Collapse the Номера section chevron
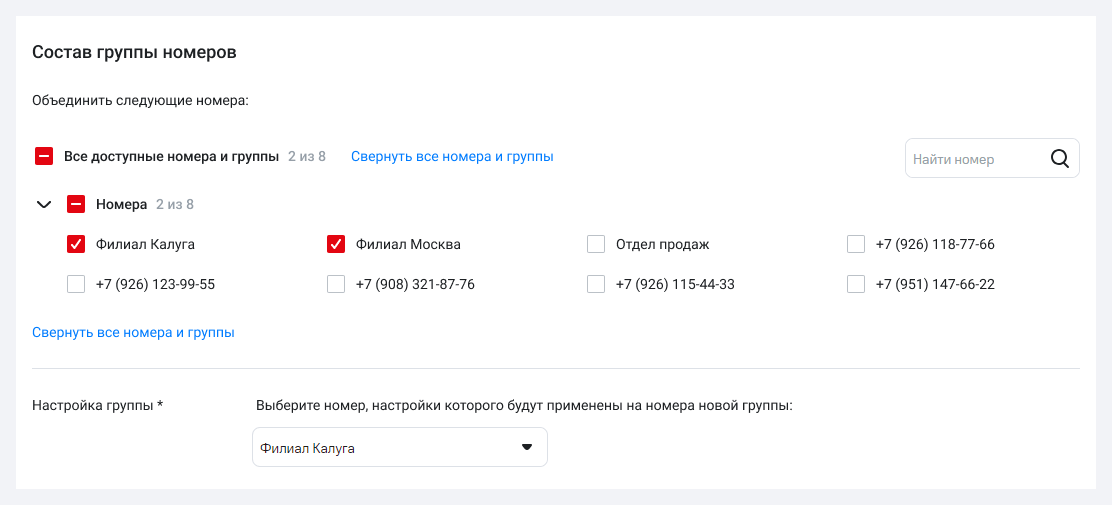Viewport: 1112px width, 505px height. pyautogui.click(x=43, y=204)
